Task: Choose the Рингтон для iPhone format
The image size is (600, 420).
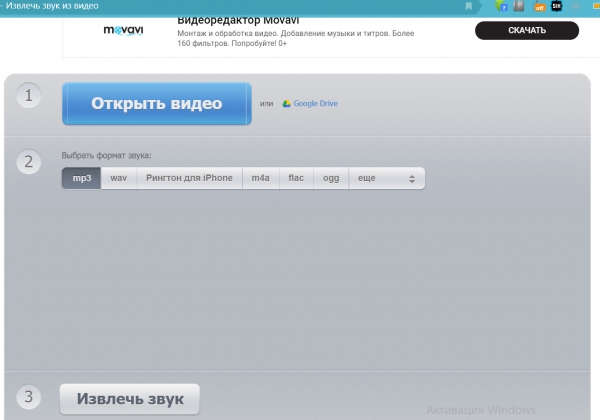Action: 189,178
